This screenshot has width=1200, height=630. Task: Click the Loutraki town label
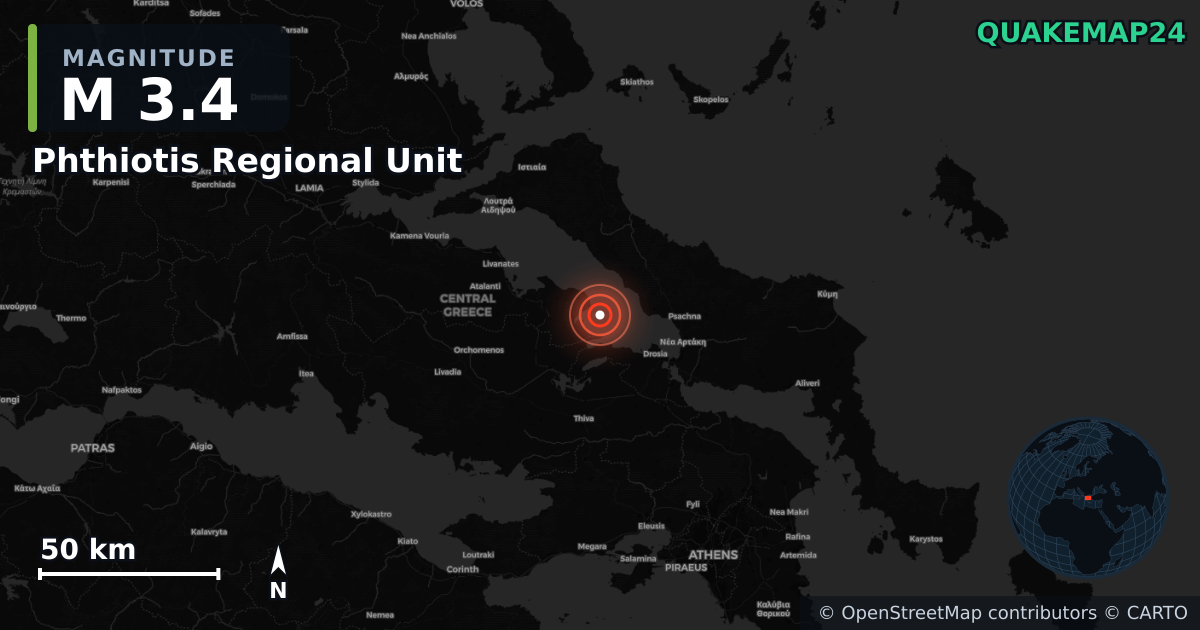pyautogui.click(x=478, y=555)
